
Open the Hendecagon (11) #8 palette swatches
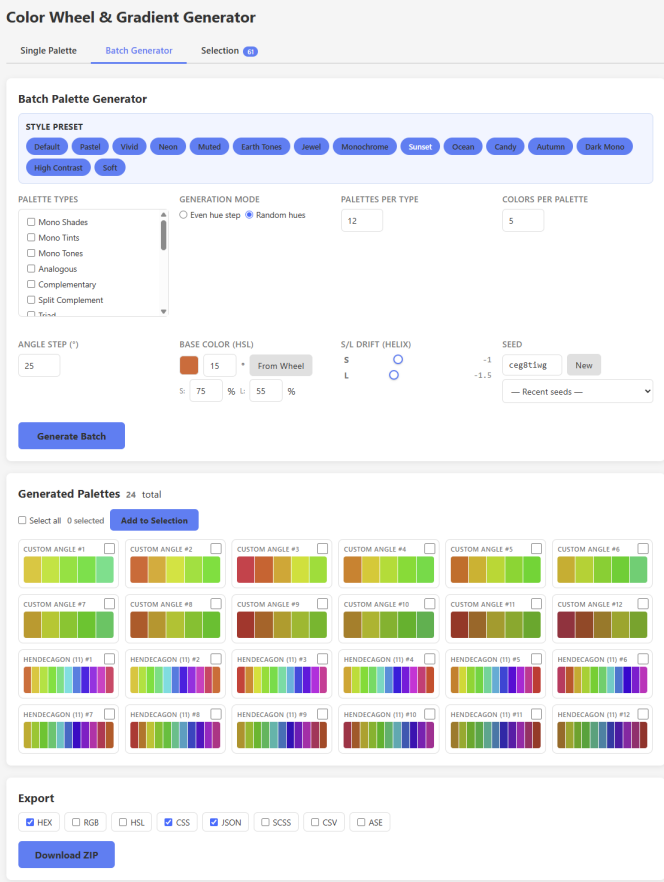point(175,735)
